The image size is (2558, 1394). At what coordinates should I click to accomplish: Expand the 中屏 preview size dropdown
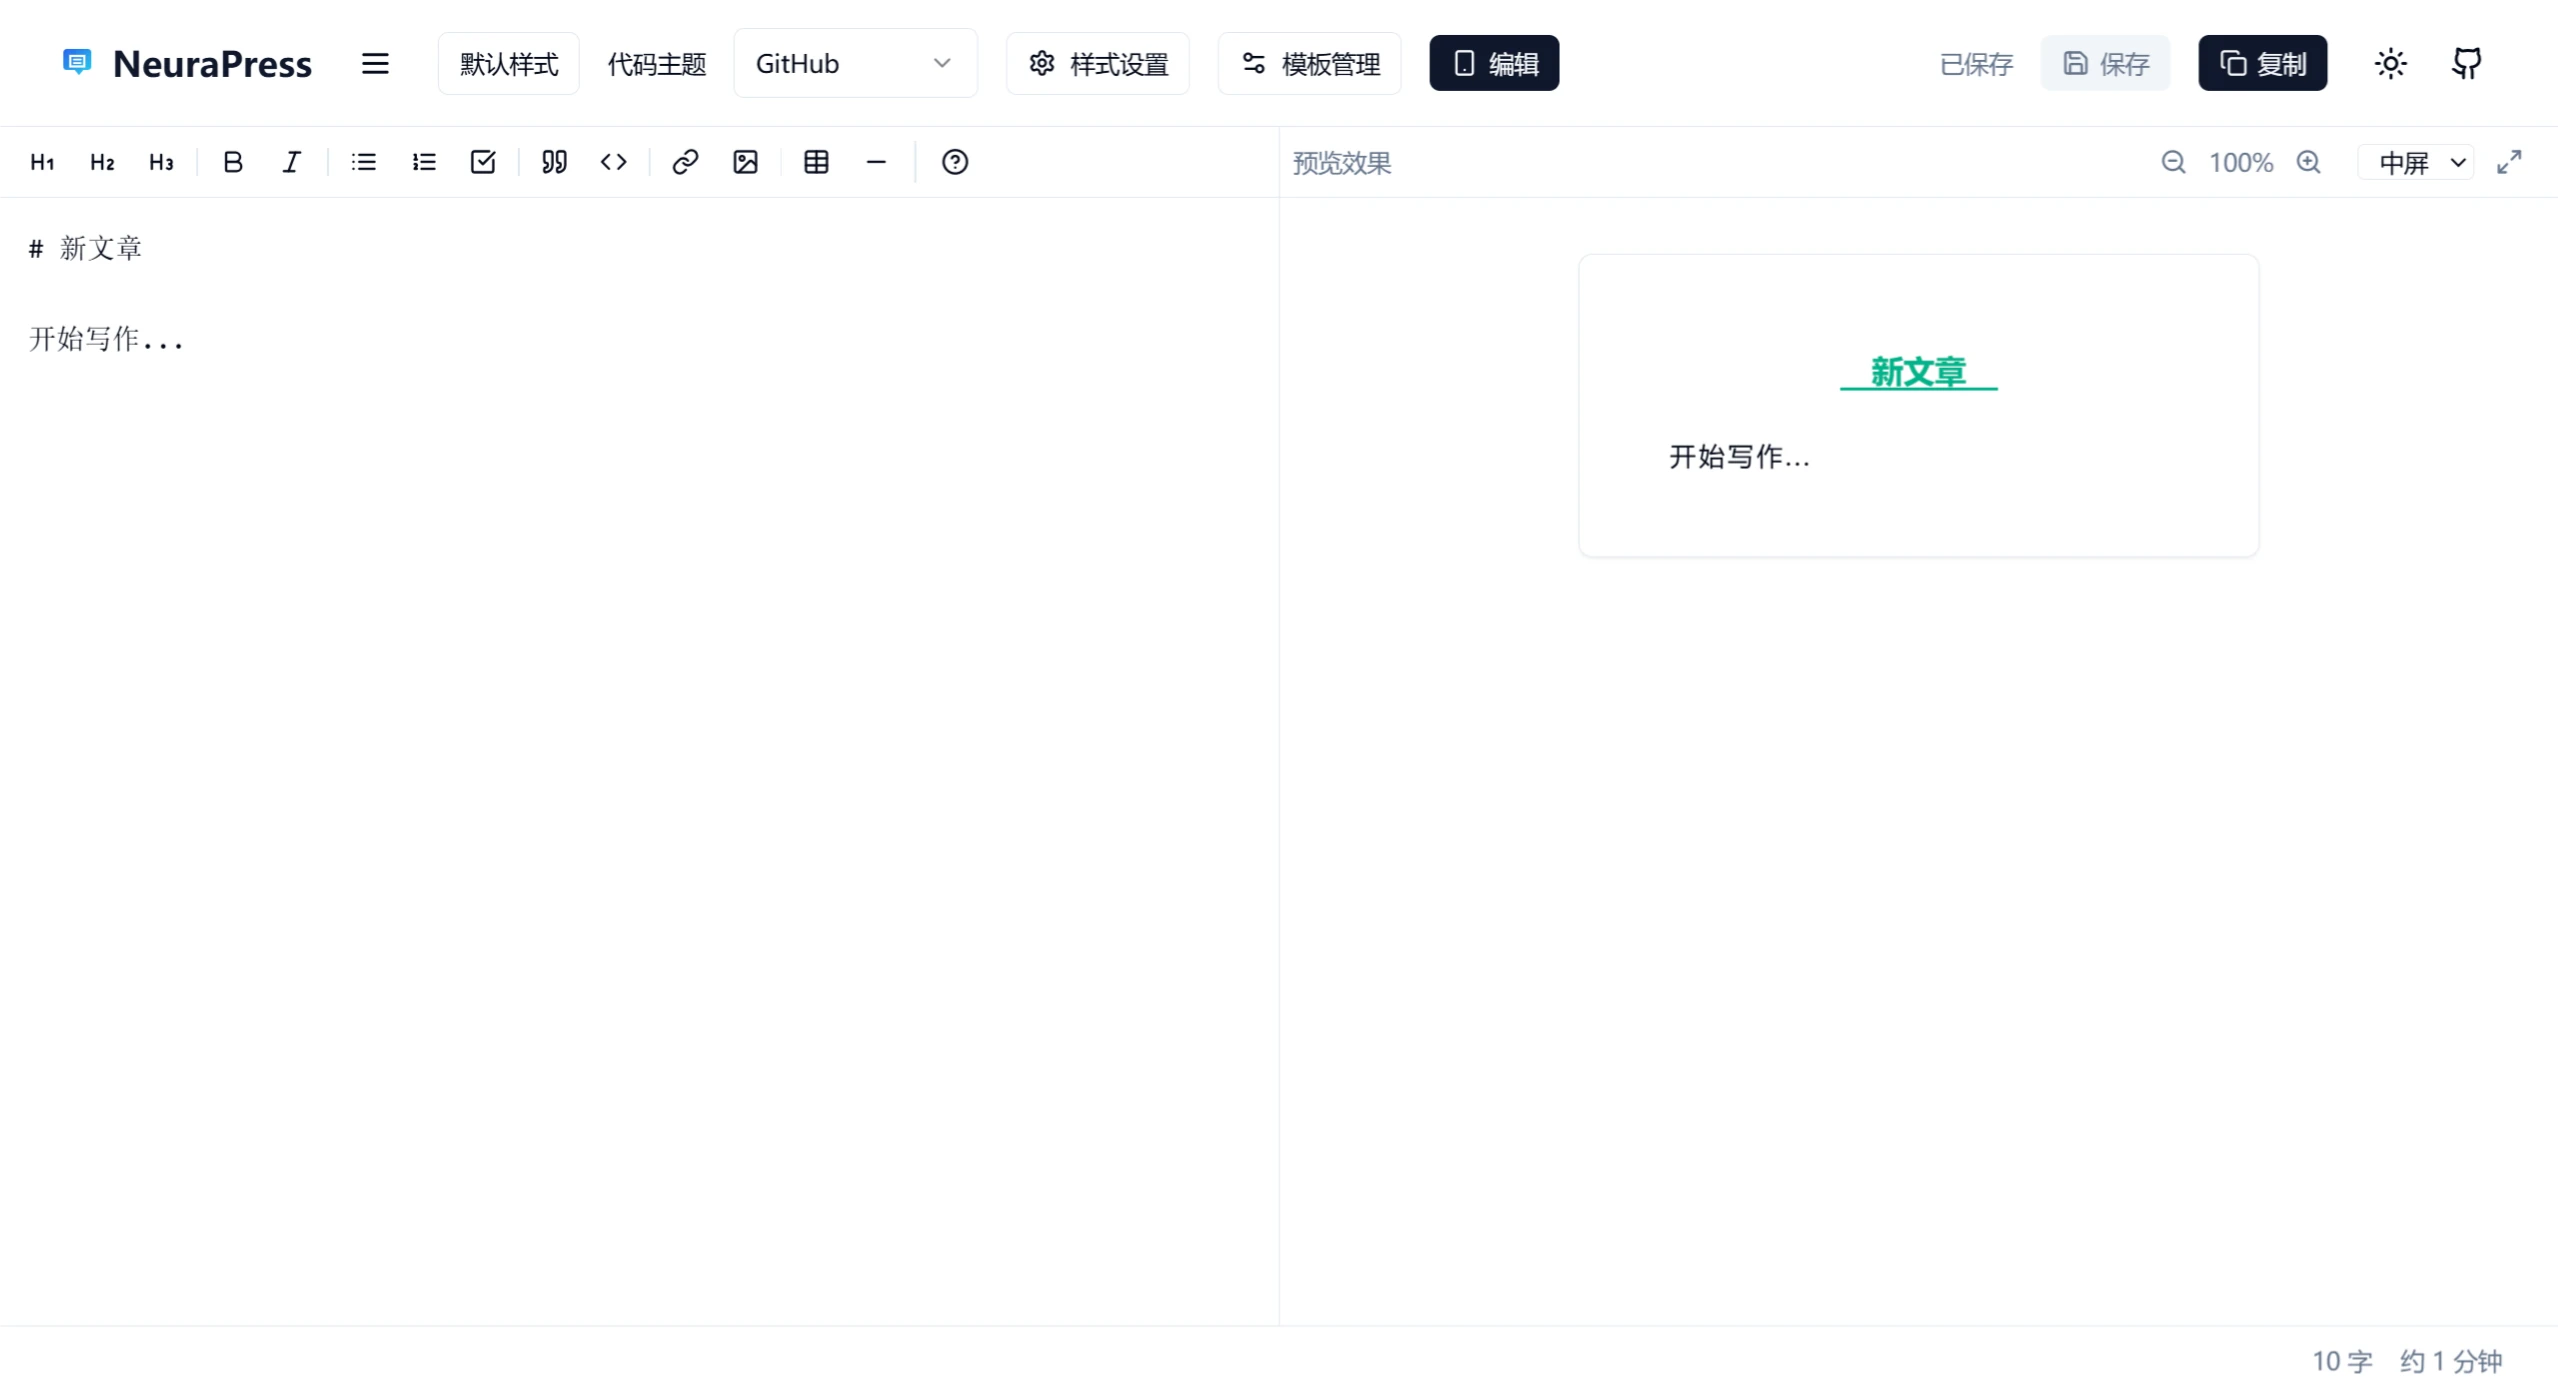coord(2416,163)
